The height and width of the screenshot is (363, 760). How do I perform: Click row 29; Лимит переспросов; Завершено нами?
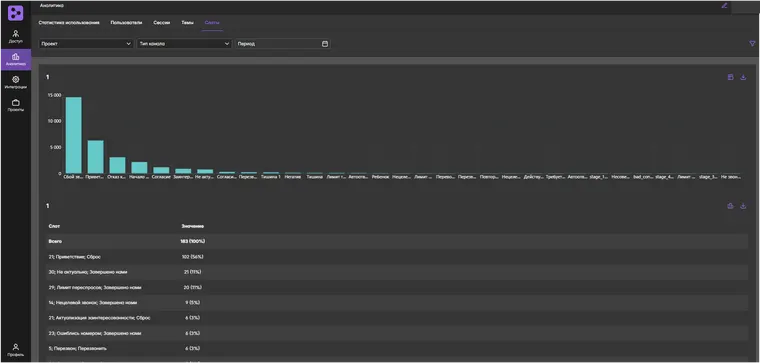[x=397, y=287]
